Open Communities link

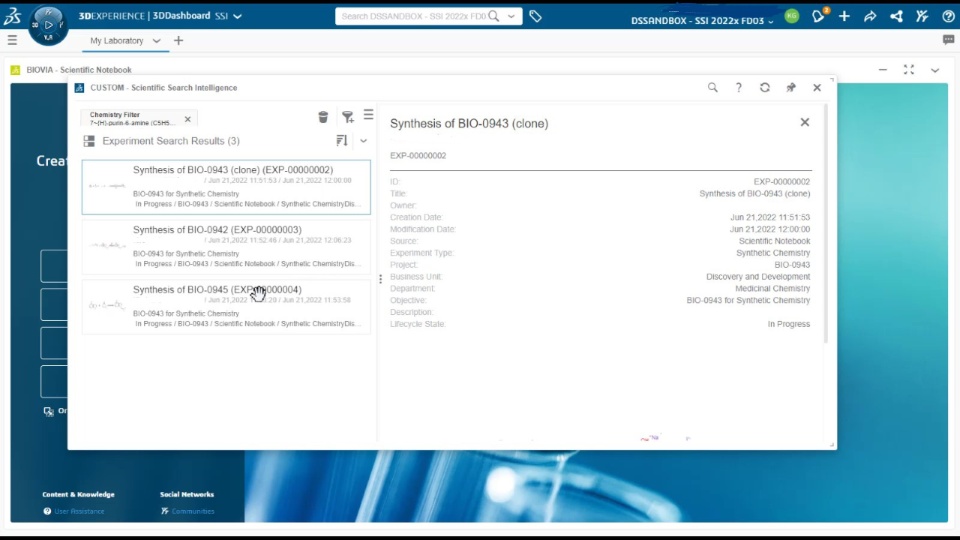193,511
